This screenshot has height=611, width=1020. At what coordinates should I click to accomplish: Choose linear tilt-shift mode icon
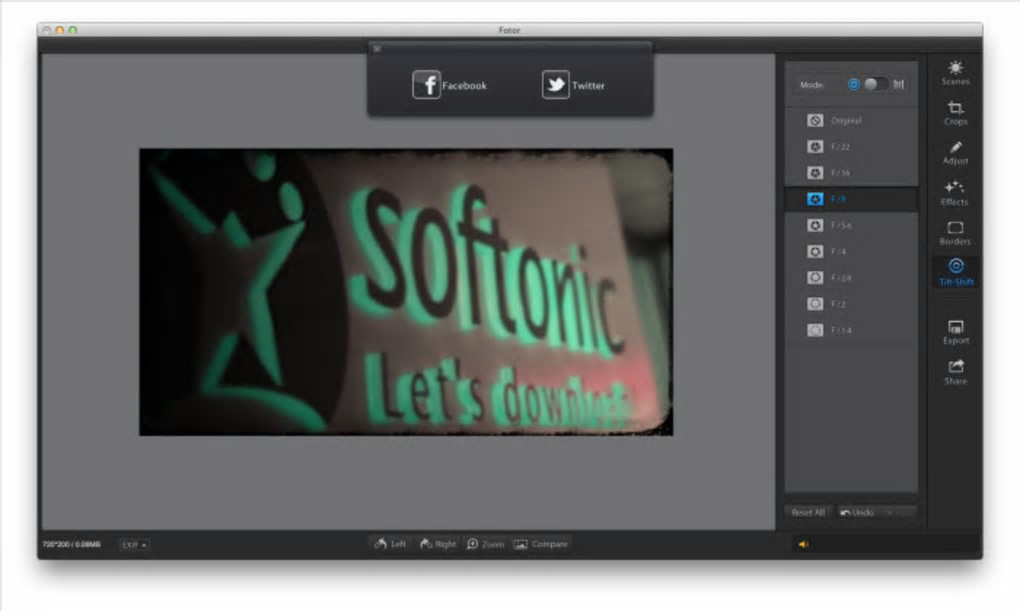click(898, 85)
